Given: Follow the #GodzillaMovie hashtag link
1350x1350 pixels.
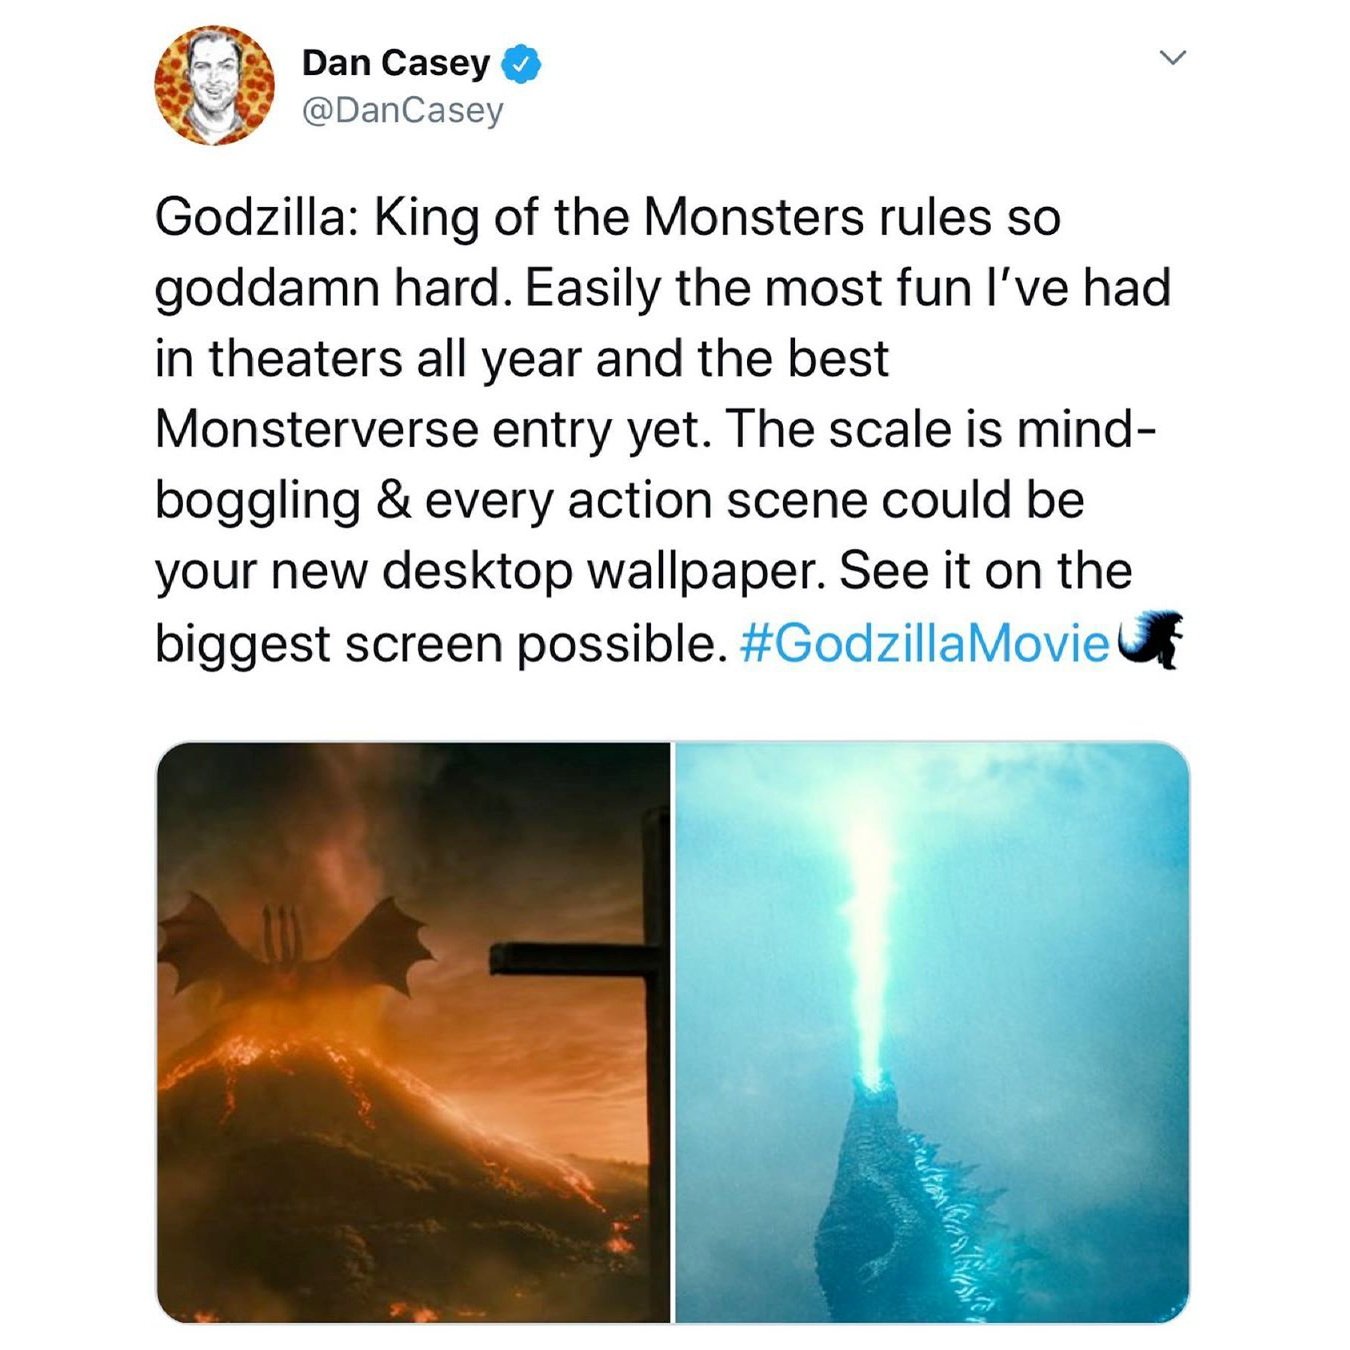Looking at the screenshot, I should click(925, 643).
